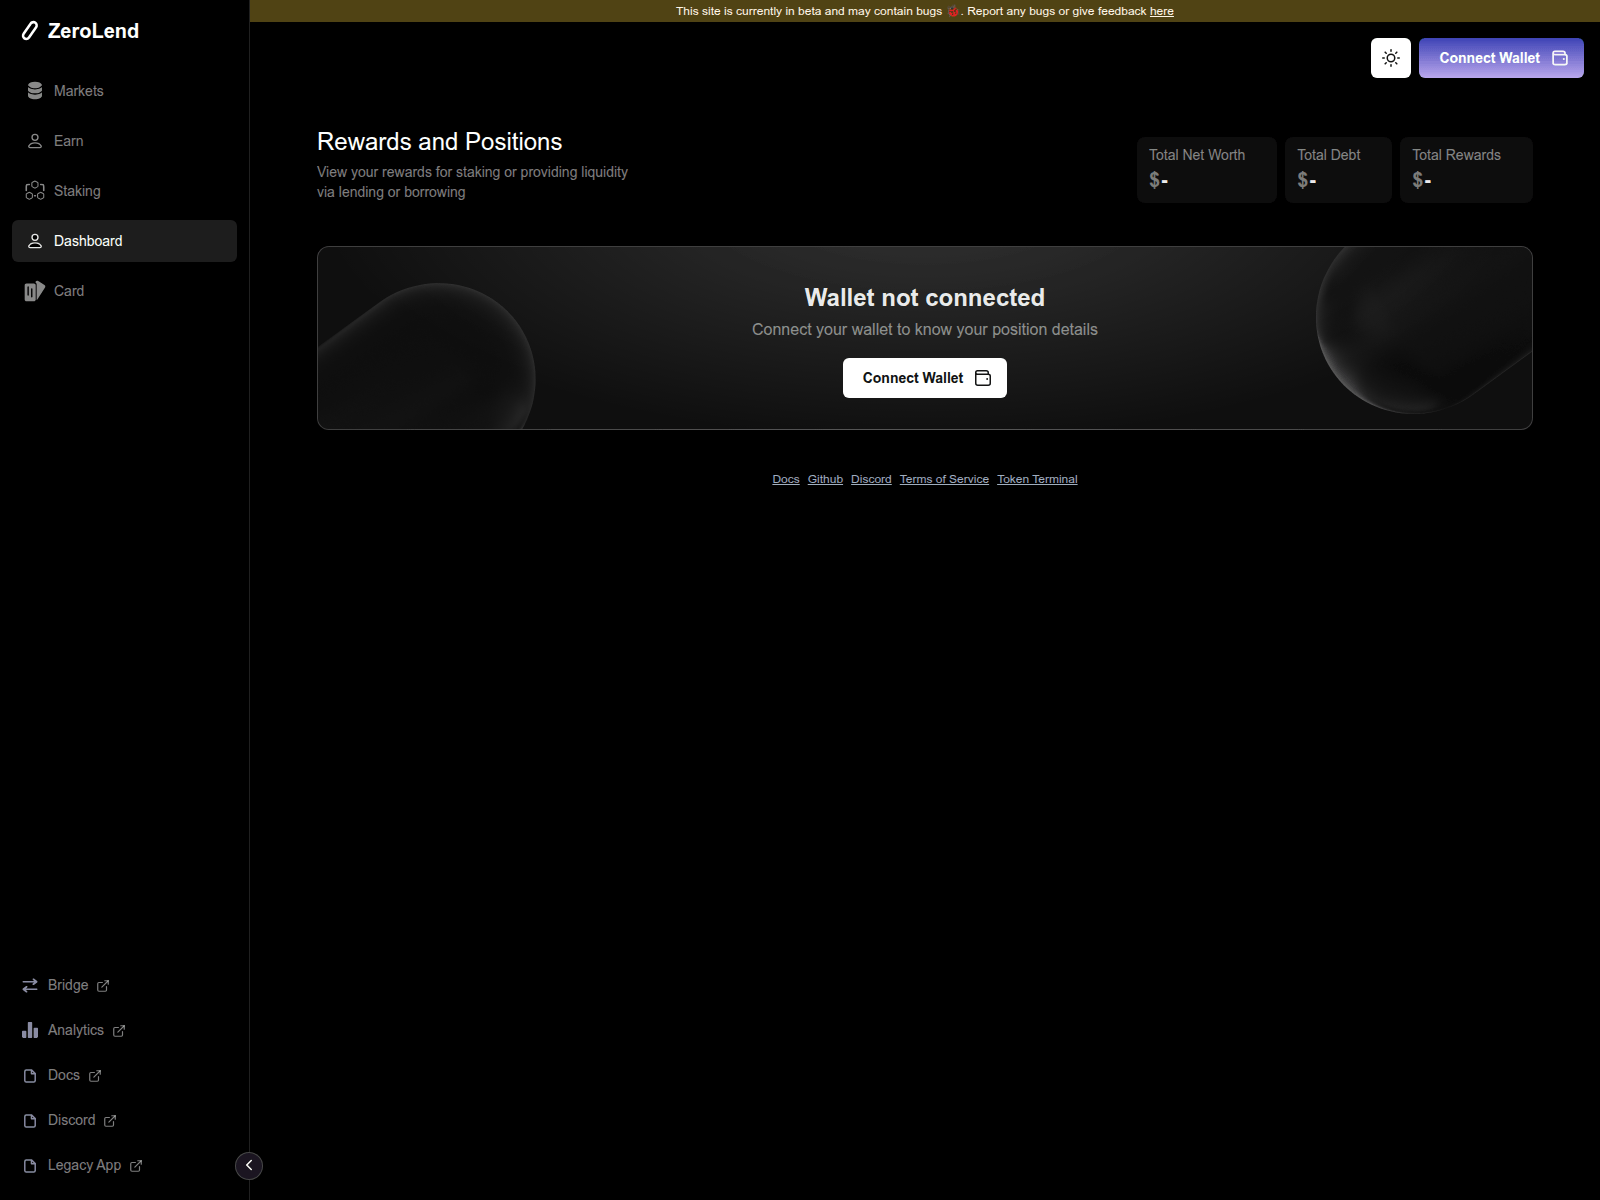This screenshot has height=1200, width=1600.
Task: Open Docs from the sidebar
Action: coord(64,1075)
